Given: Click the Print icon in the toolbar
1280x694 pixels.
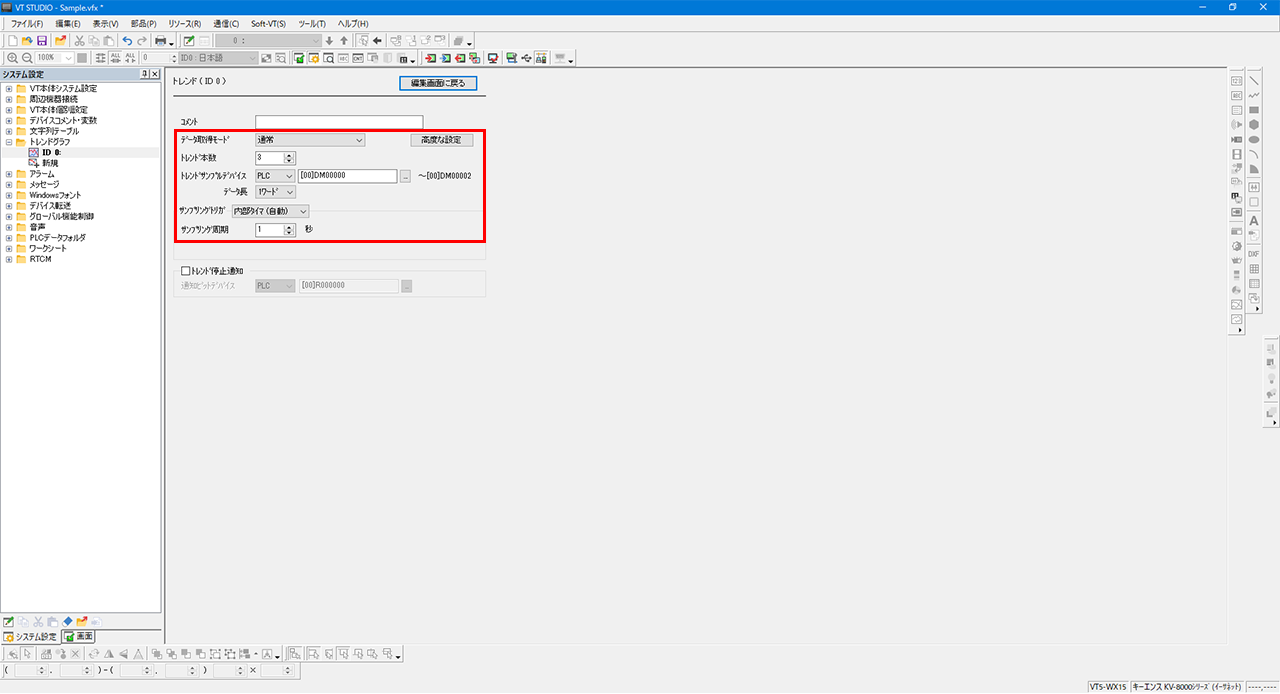Looking at the screenshot, I should click(x=160, y=41).
